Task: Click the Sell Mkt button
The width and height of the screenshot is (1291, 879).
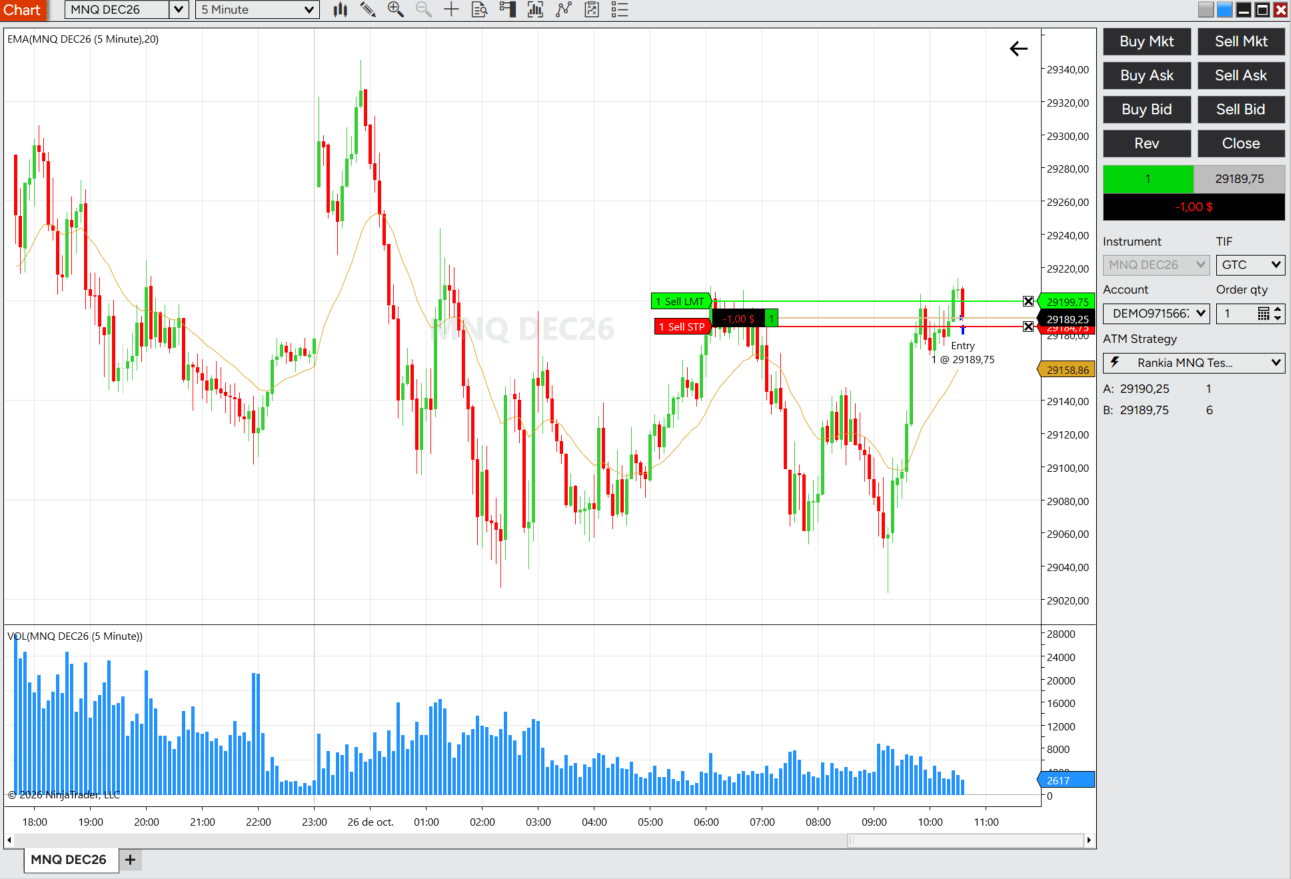Action: pos(1241,41)
